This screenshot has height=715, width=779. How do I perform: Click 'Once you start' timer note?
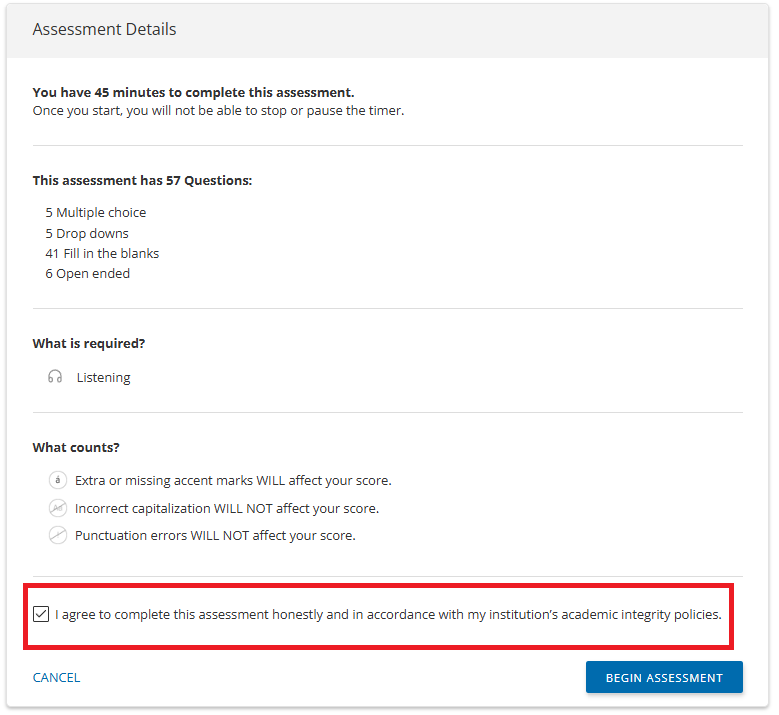pyautogui.click(x=219, y=110)
